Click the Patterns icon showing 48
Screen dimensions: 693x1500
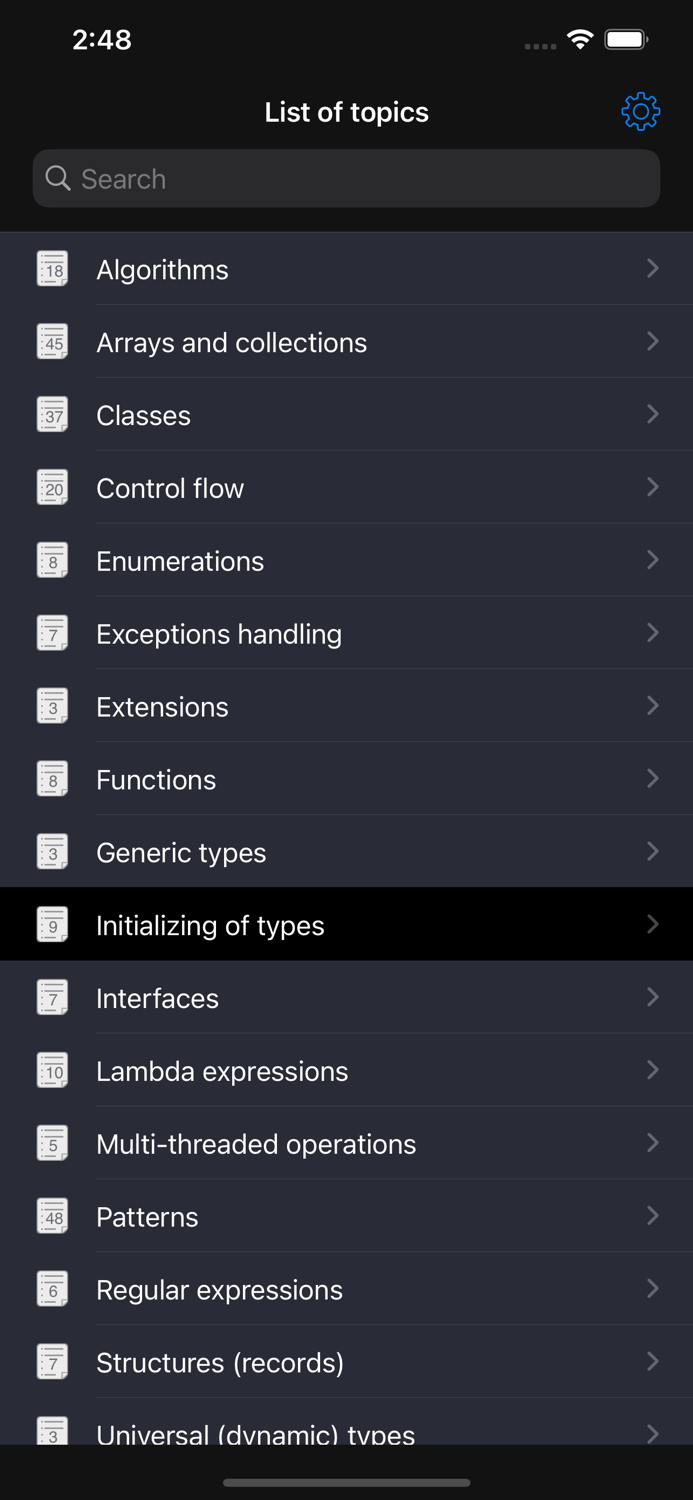tap(52, 1216)
